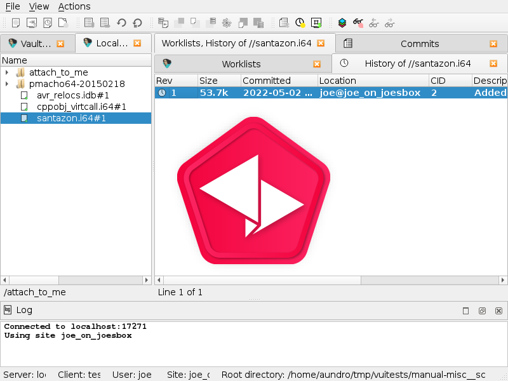Expand the attach_to_me folder

7,72
